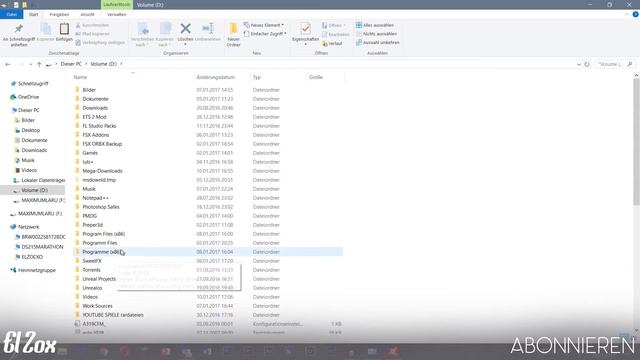Click Ausschneiden in the ribbon
Image resolution: width=640 pixels, height=360 pixels.
click(x=93, y=25)
